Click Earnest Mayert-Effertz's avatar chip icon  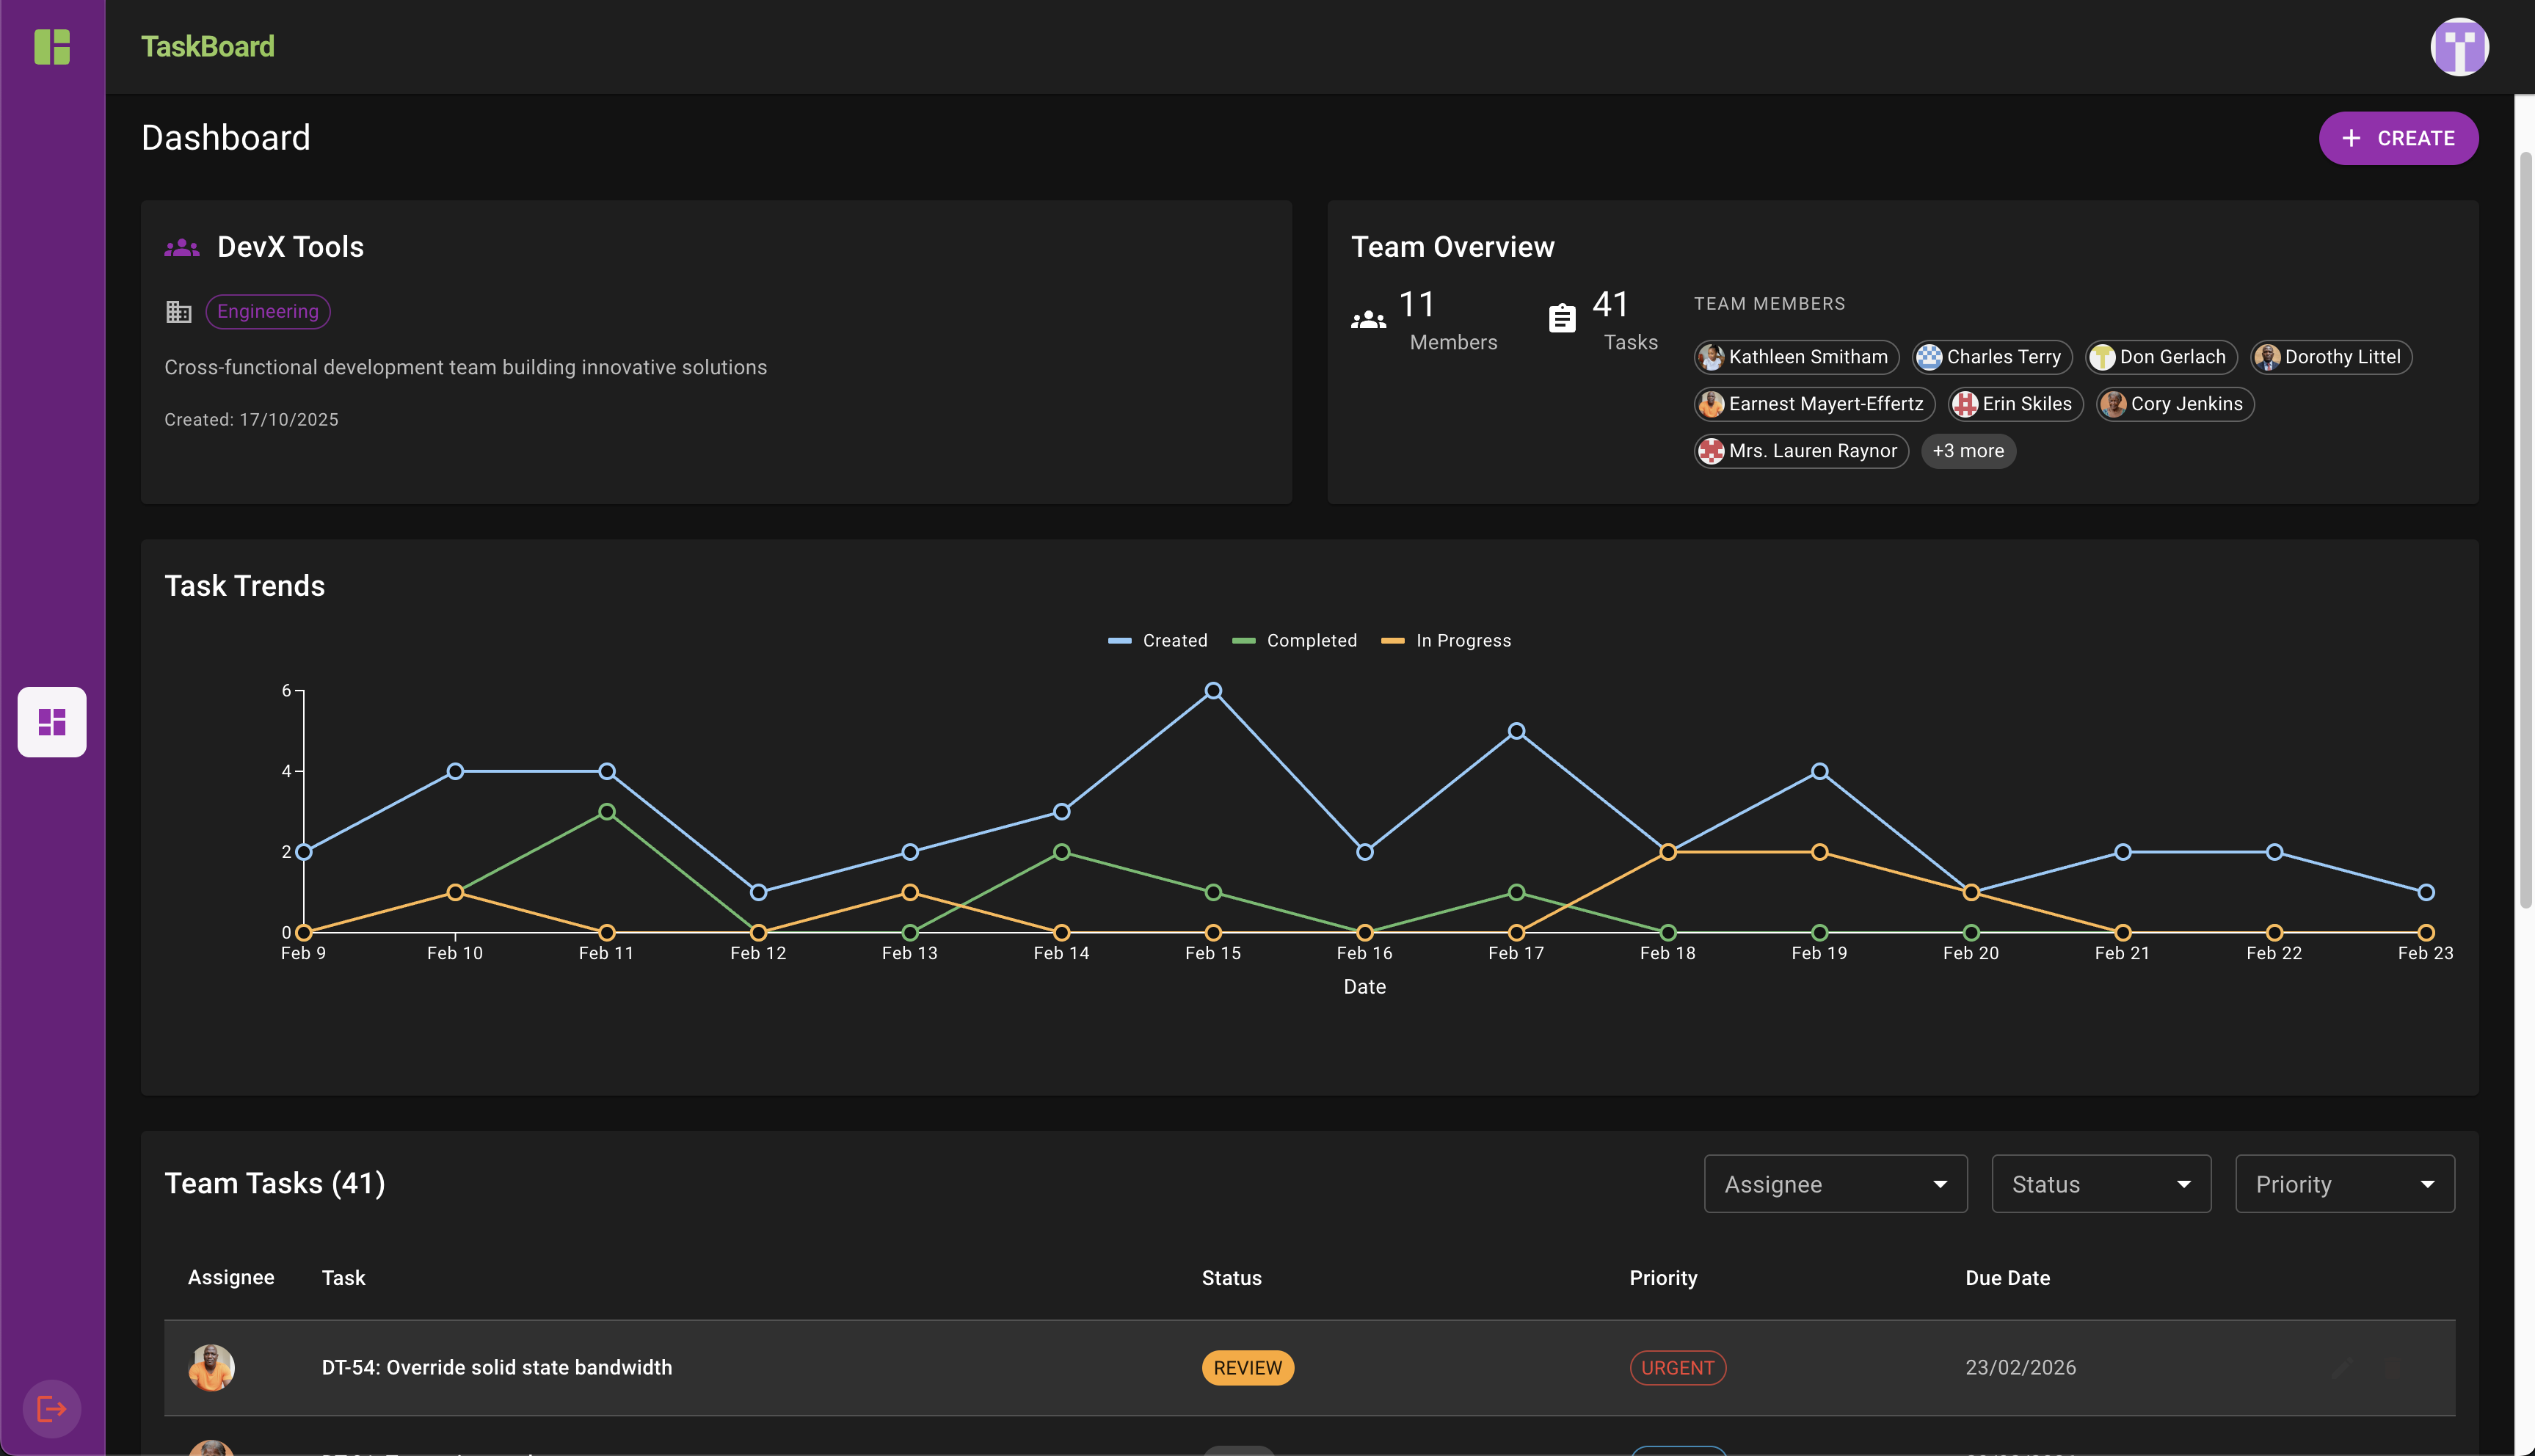[1712, 404]
